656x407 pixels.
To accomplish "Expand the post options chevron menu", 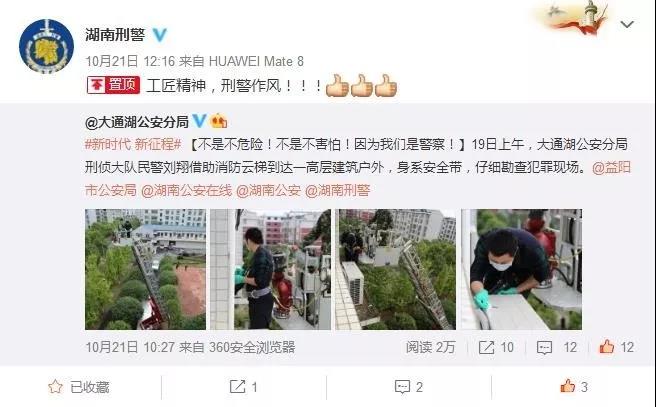I will (x=627, y=24).
